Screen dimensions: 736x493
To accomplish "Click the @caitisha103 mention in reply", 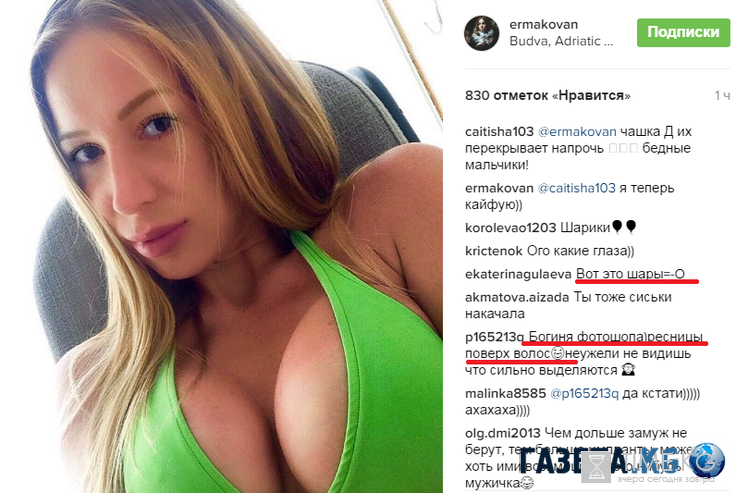I will (576, 188).
